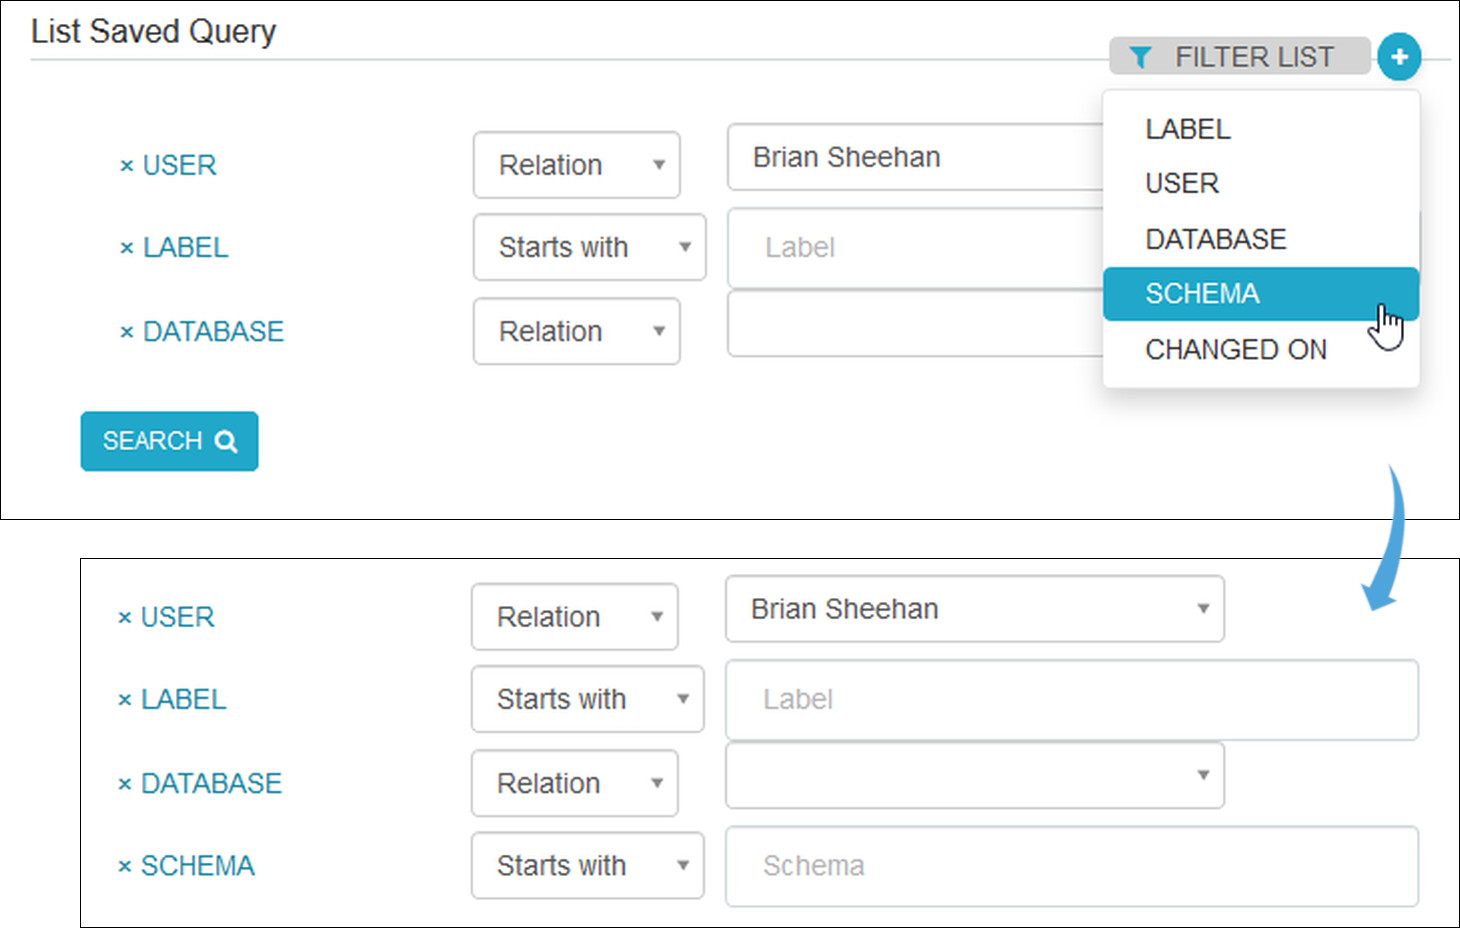This screenshot has width=1460, height=928.
Task: Click the lower Label text input field
Action: click(x=1071, y=700)
